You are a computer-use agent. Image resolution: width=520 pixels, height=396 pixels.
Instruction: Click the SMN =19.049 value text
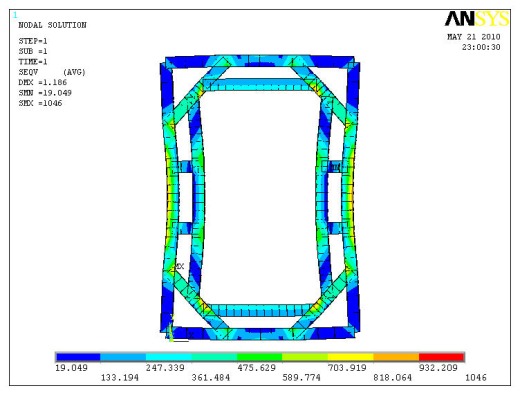click(x=45, y=93)
